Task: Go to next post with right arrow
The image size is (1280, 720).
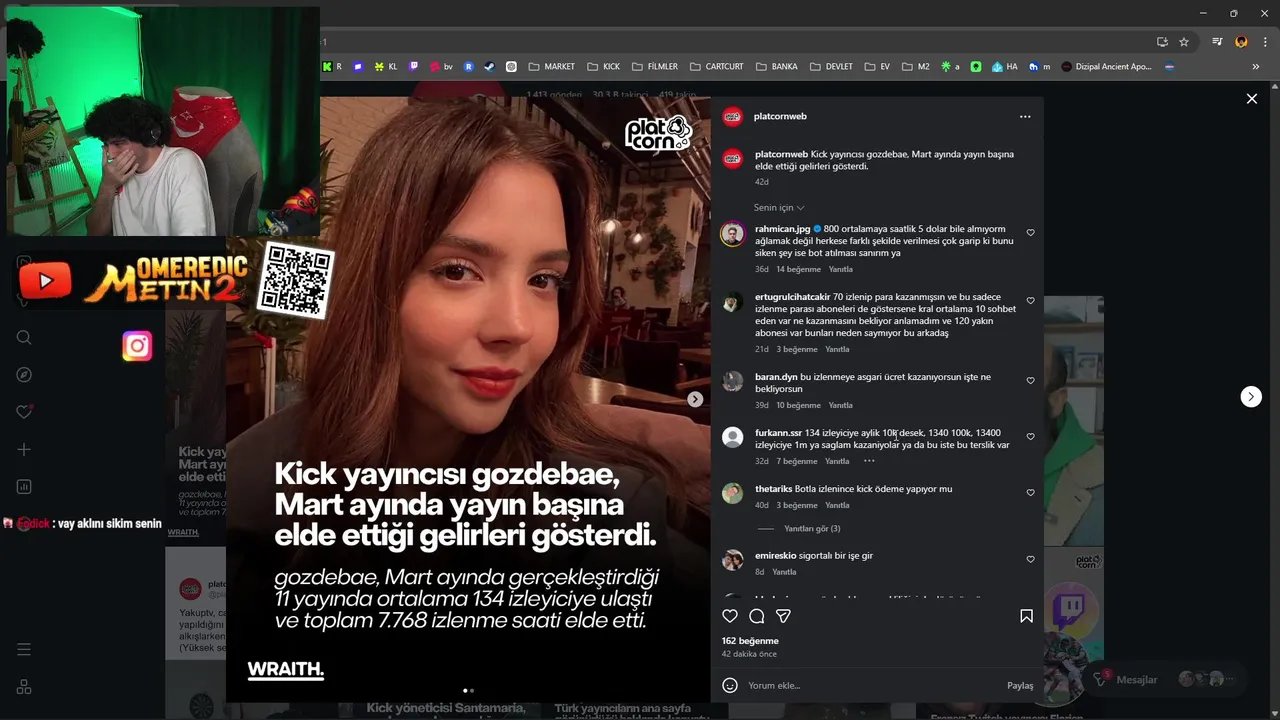Action: (x=1251, y=397)
